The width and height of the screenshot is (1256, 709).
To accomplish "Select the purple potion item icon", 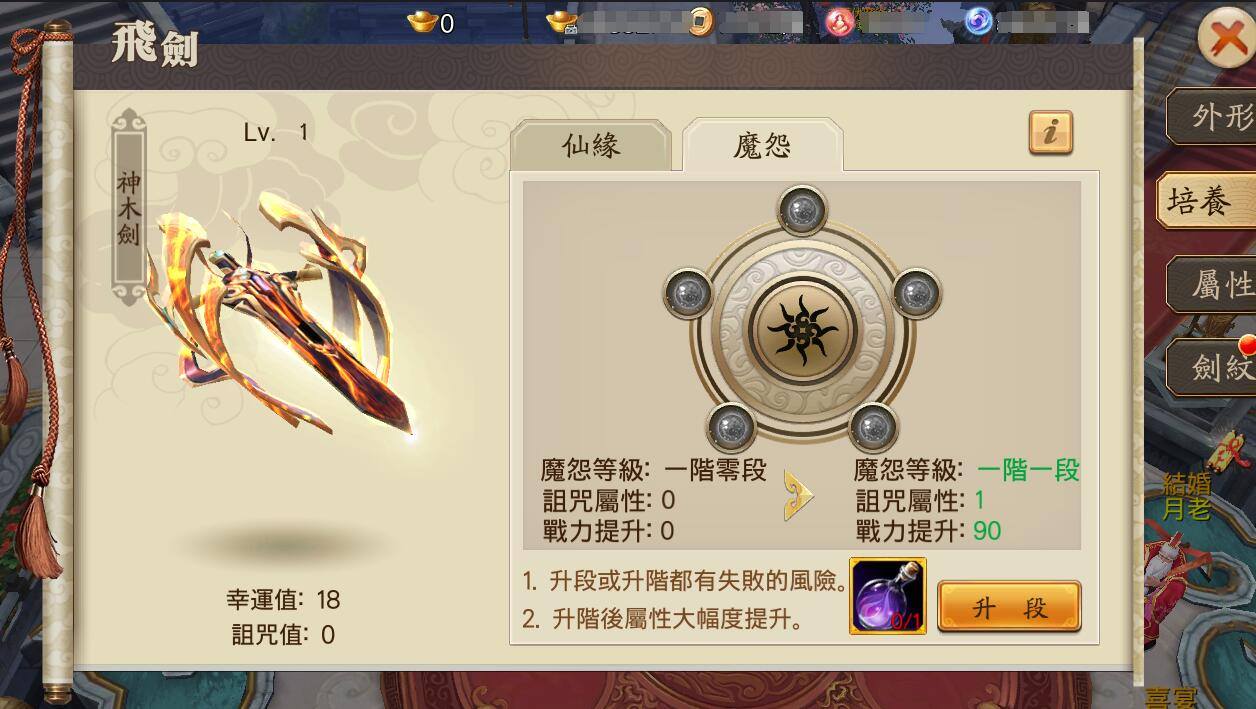I will [888, 596].
